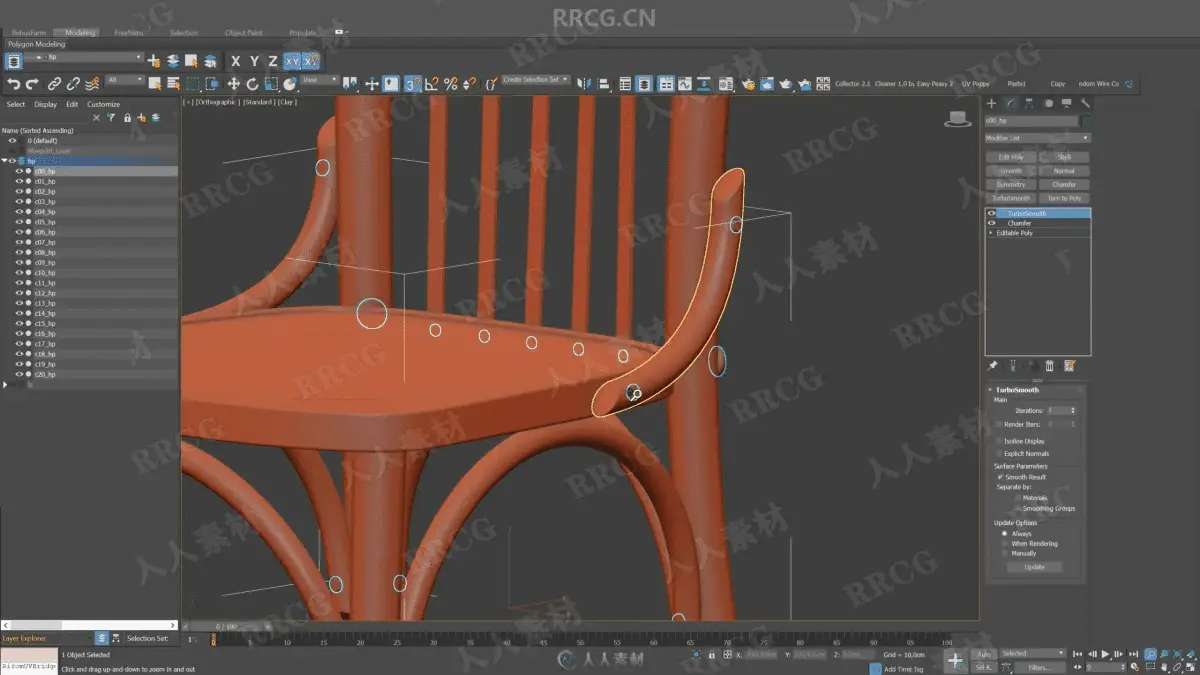Switch to the Populate ribbon tab
Image resolution: width=1200 pixels, height=675 pixels.
point(302,33)
